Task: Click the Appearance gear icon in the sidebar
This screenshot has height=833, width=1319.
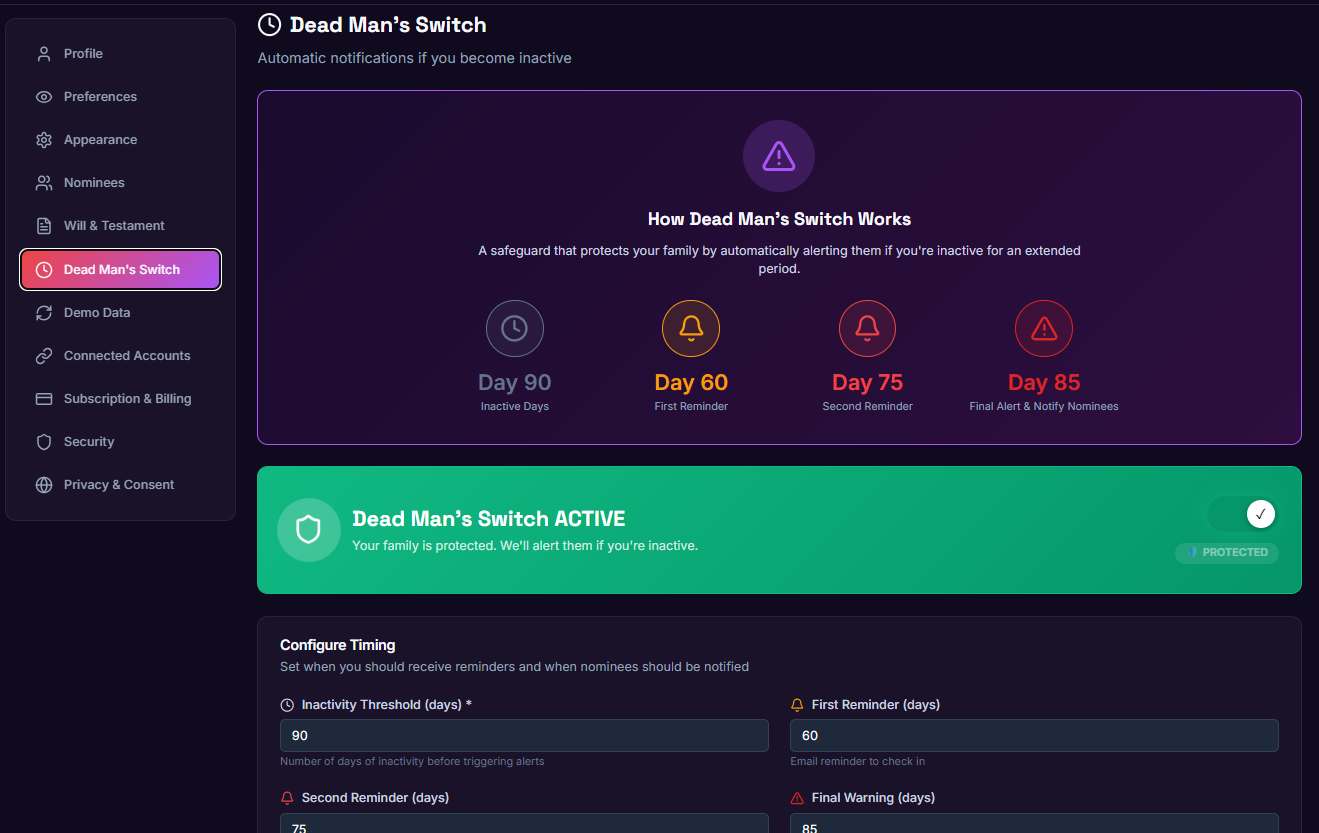Action: click(x=44, y=140)
